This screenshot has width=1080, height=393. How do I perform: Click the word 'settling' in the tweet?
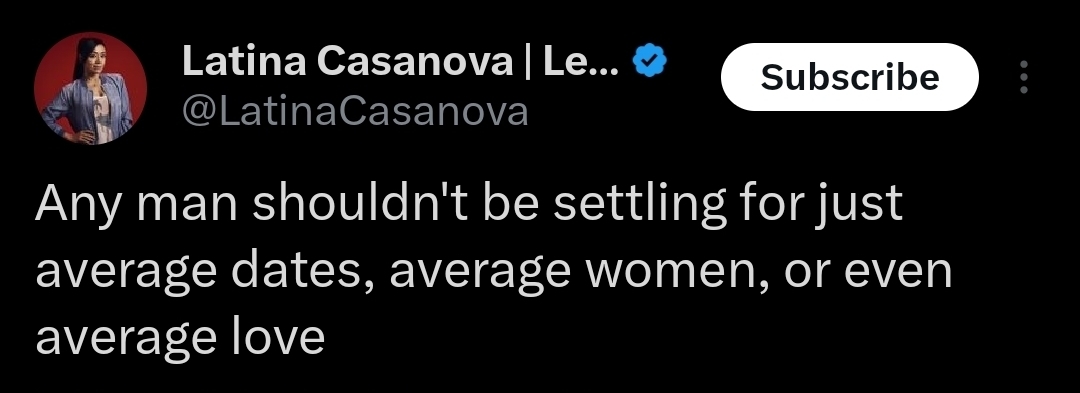[640, 205]
